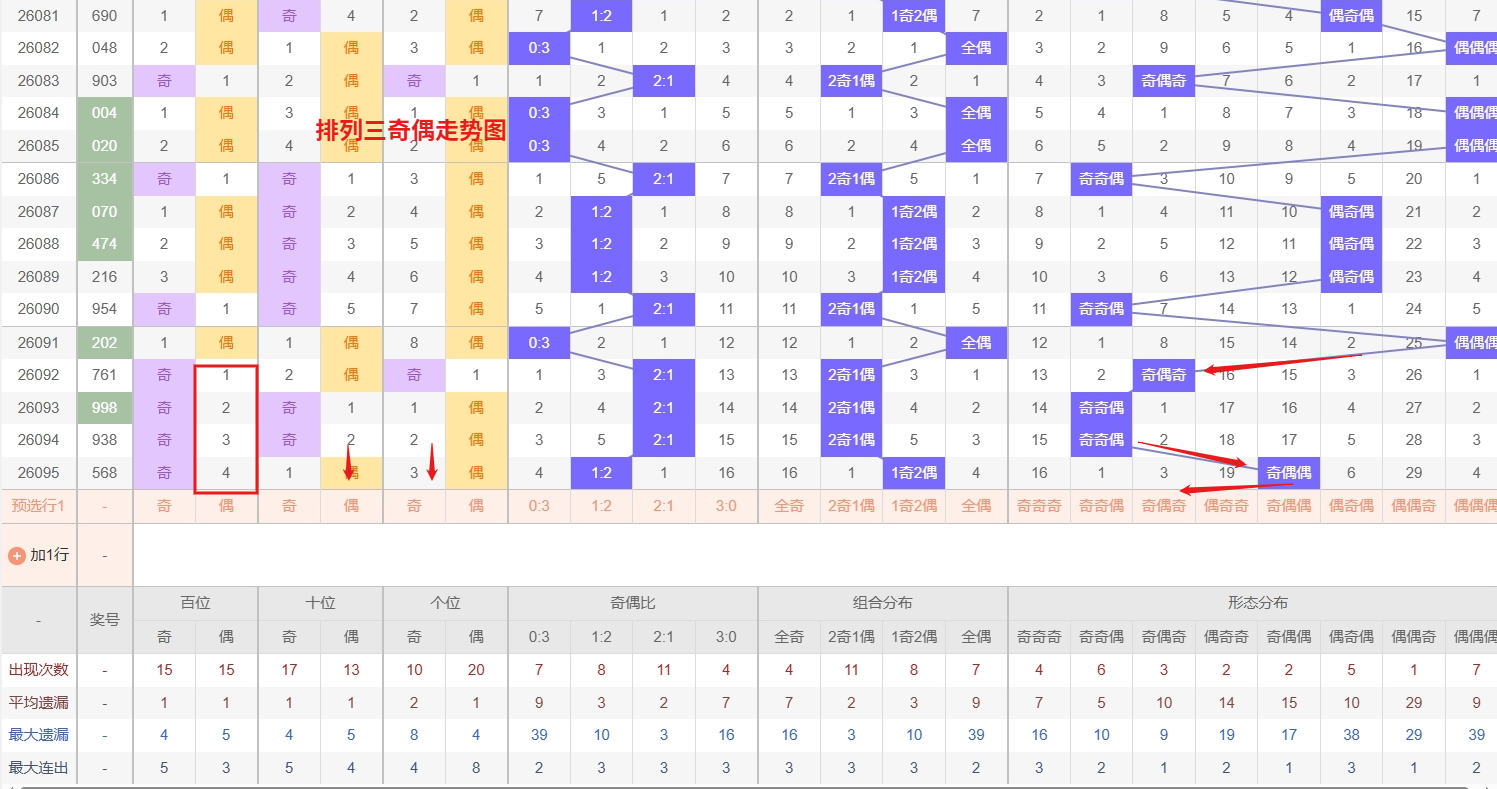Click the 奇偶比 column group header

632,603
